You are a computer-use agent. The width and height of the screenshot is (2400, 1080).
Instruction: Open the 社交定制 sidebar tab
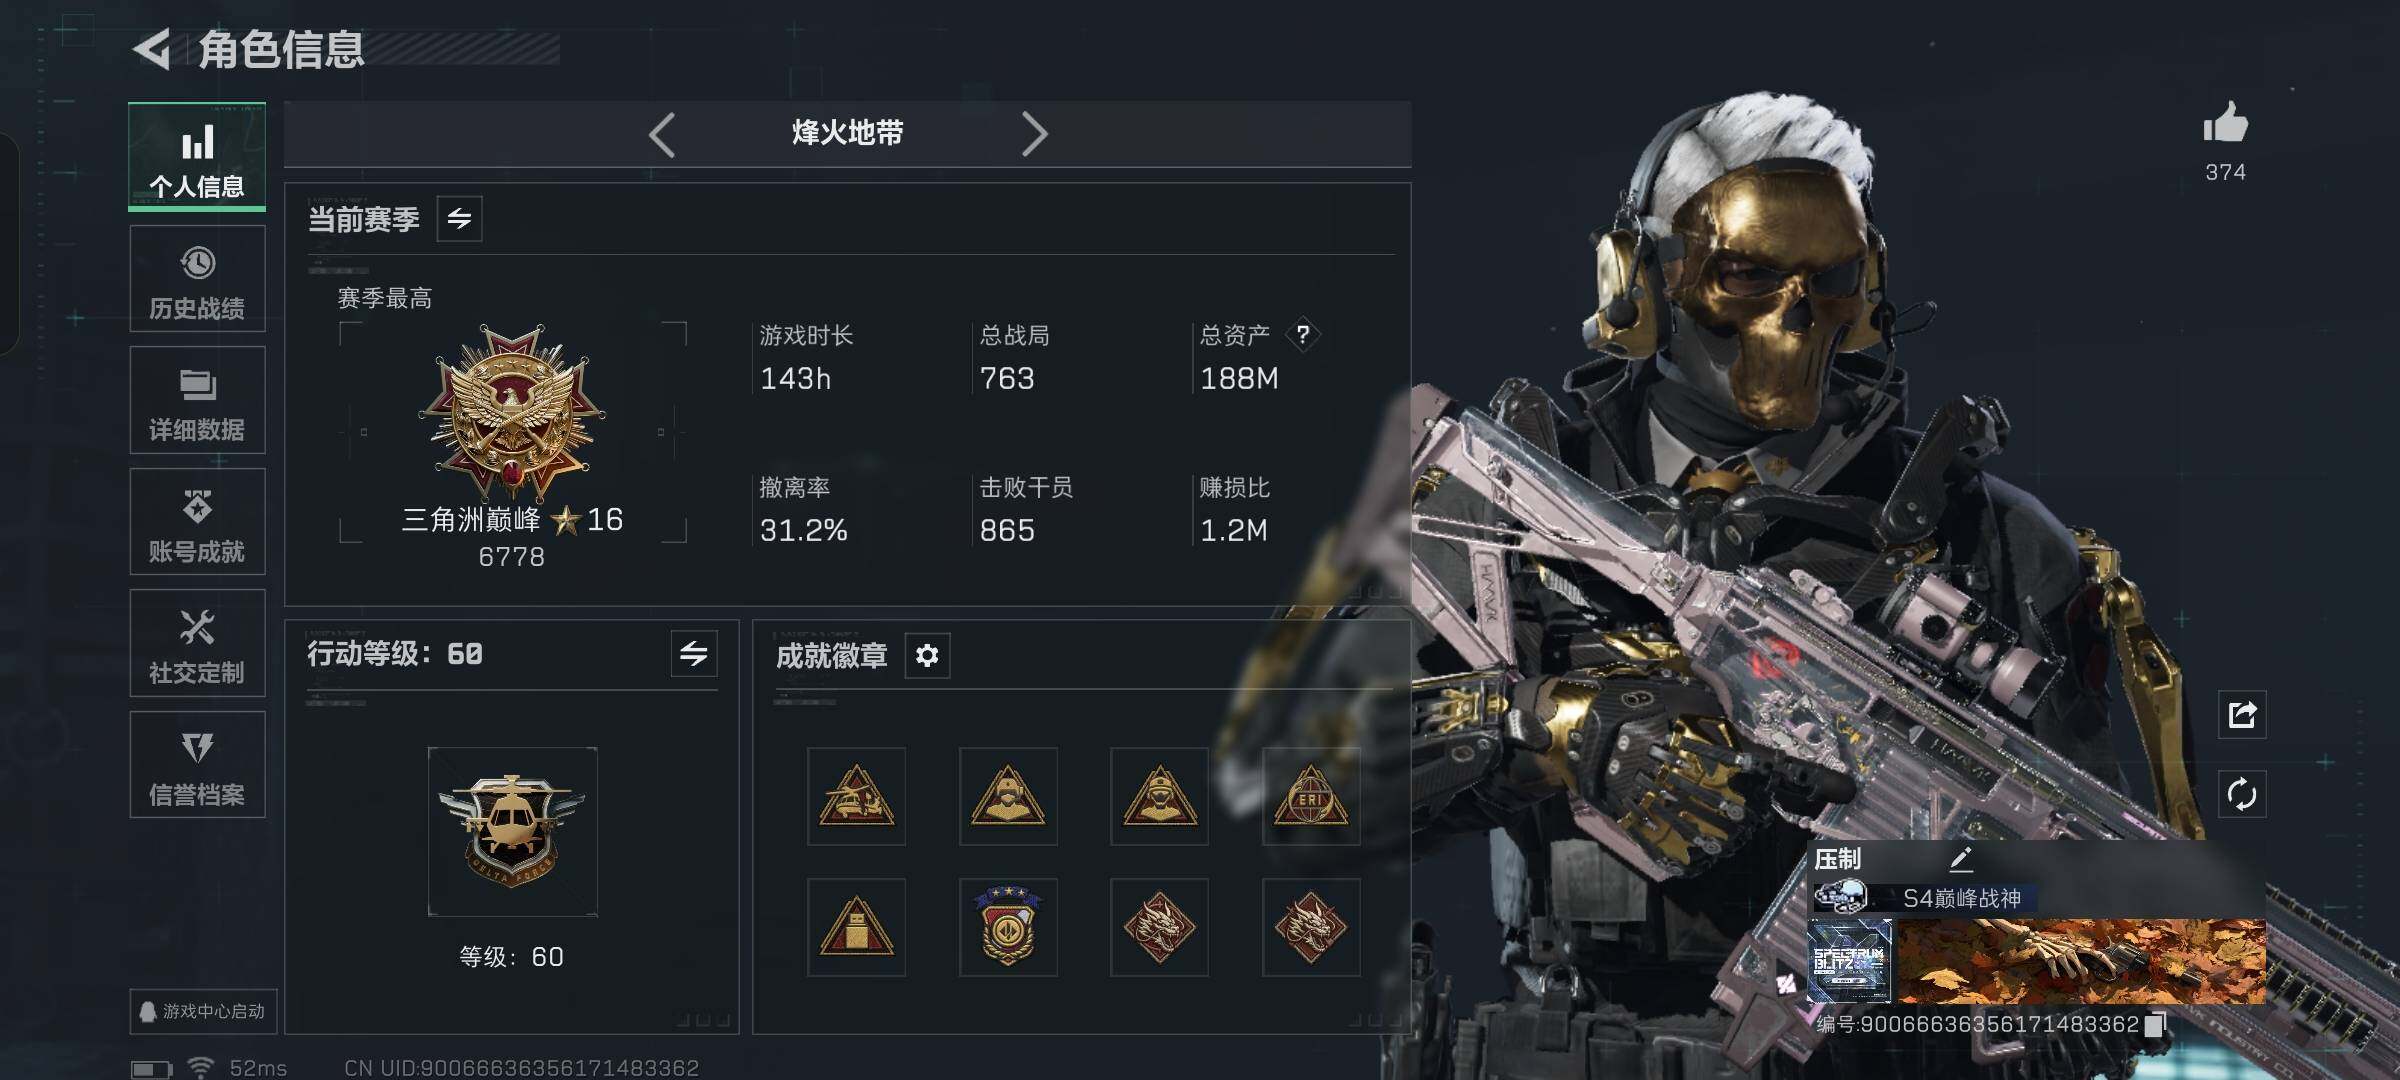pos(197,643)
